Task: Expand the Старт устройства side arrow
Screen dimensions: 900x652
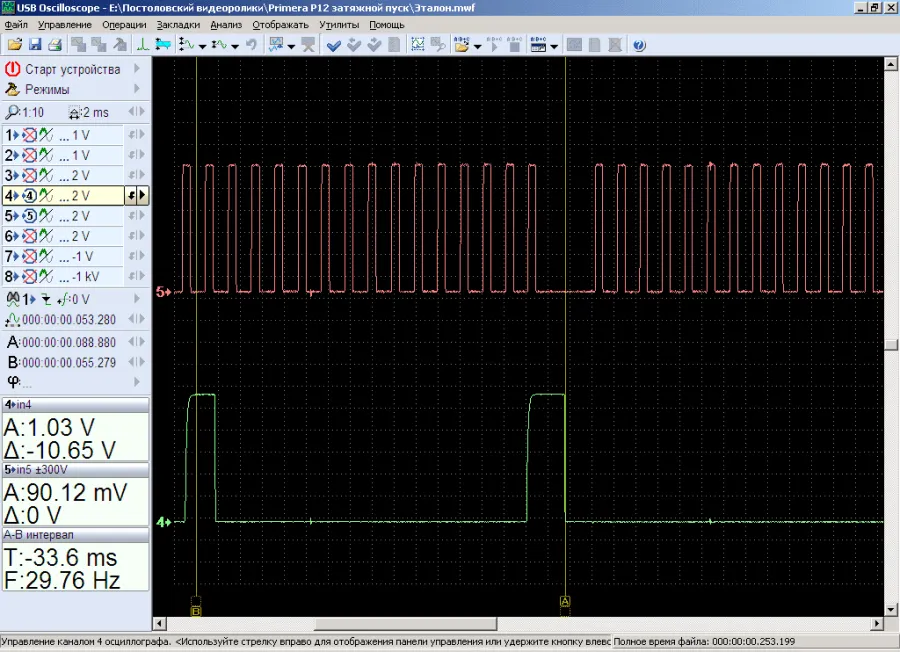Action: click(x=137, y=68)
